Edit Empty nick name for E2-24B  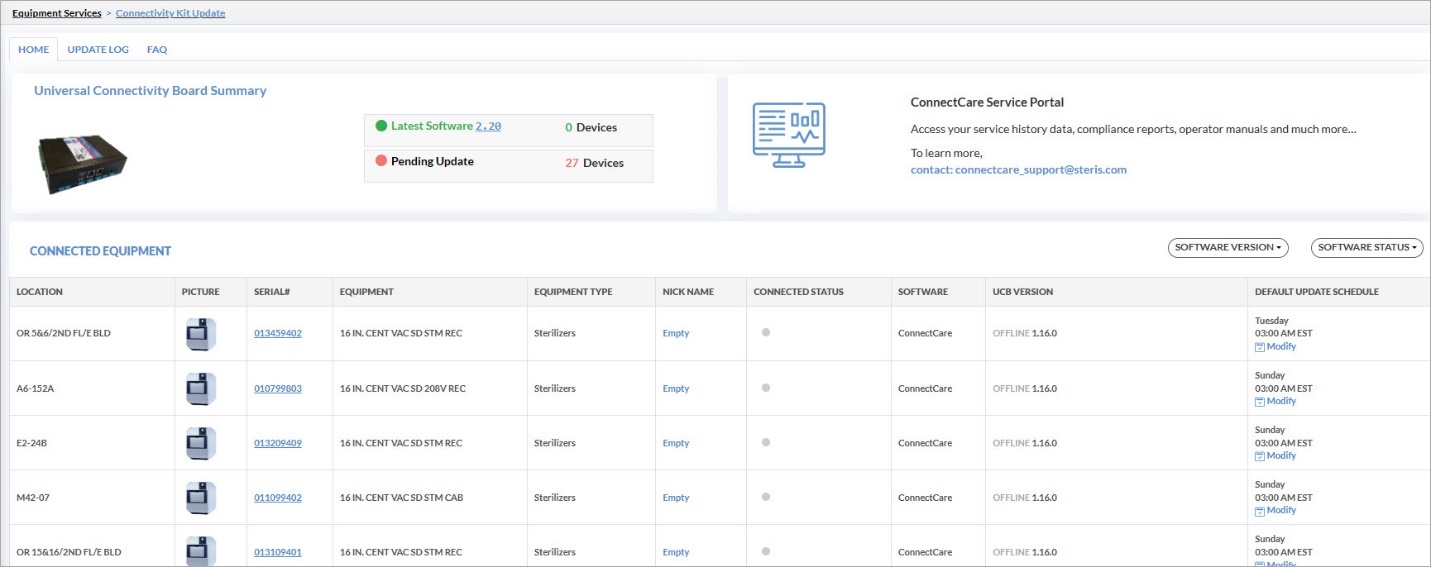[x=676, y=443]
